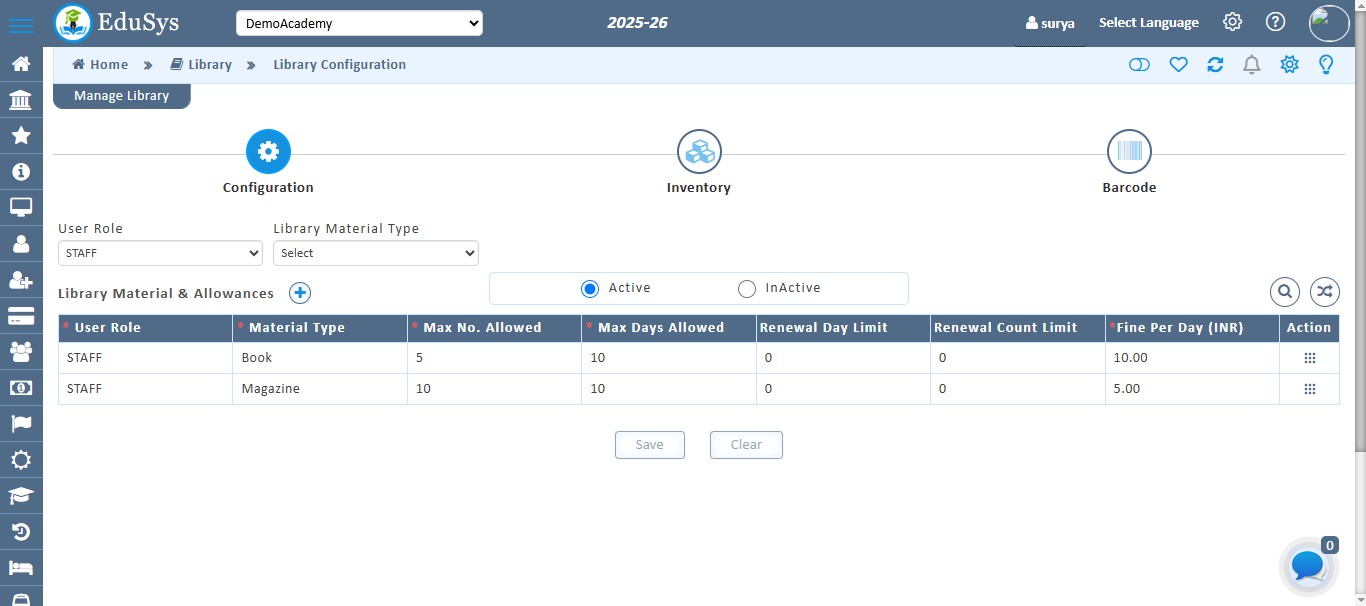Open the Library Material Type dropdown
Screen dimensions: 1366x606
pos(375,253)
